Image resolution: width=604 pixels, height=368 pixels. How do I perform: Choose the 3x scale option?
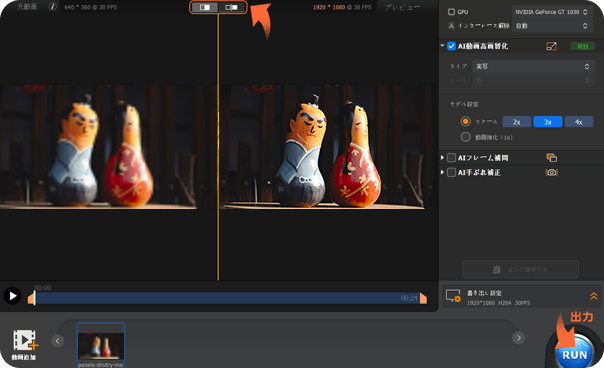tap(547, 122)
